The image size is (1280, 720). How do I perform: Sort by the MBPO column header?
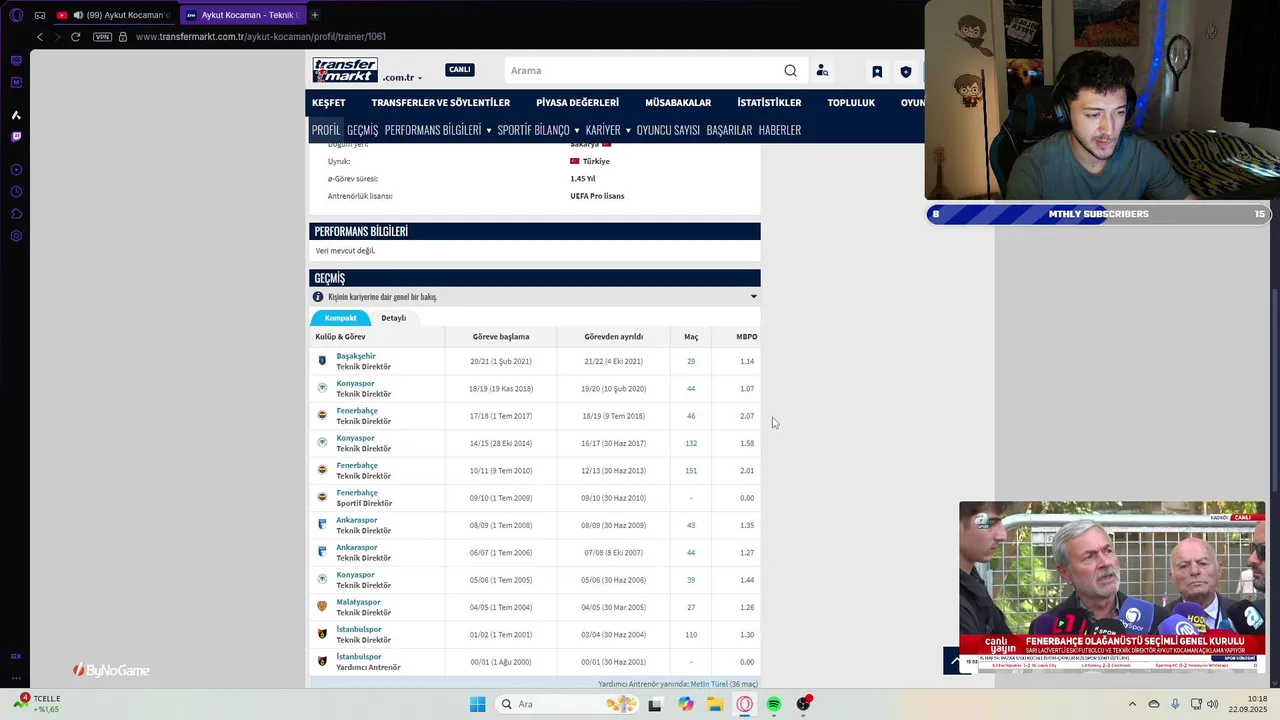point(747,337)
